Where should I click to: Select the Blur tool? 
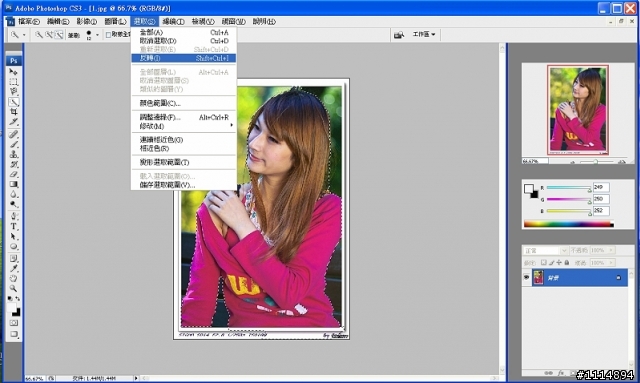[13, 194]
